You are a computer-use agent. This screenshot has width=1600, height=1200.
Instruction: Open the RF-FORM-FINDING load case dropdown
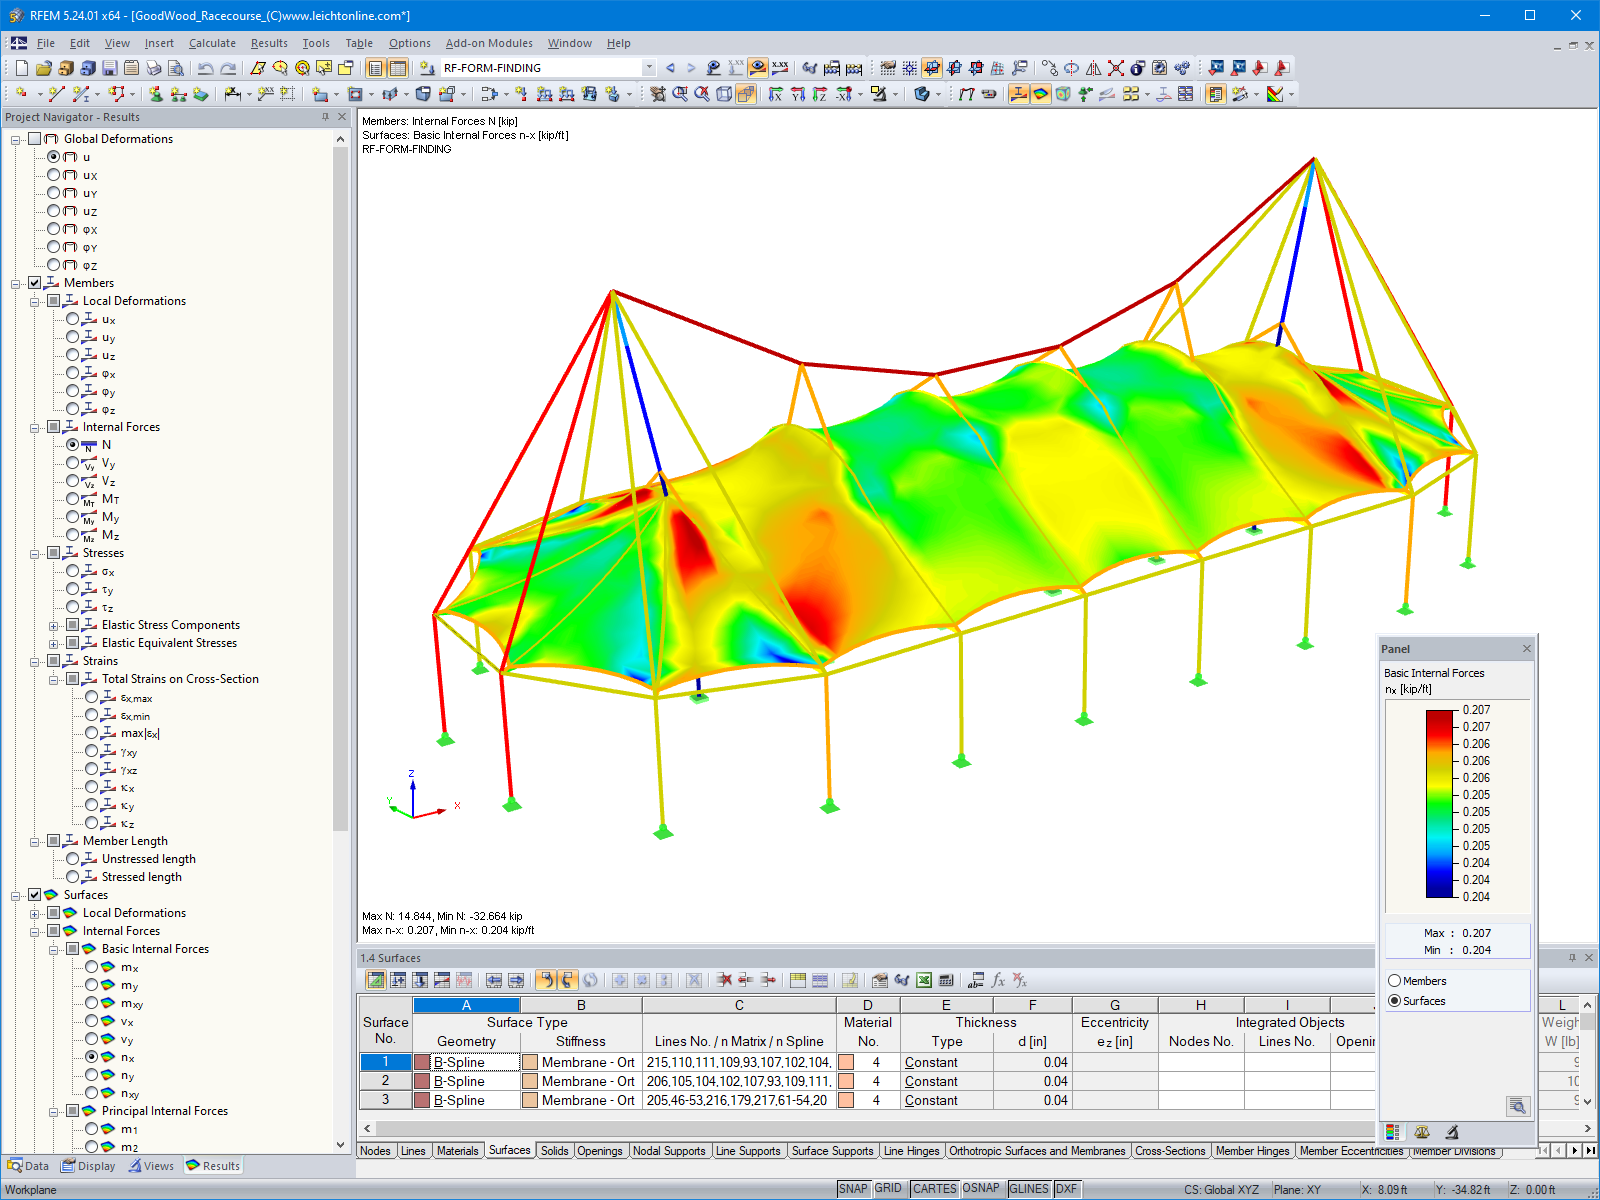click(x=649, y=68)
